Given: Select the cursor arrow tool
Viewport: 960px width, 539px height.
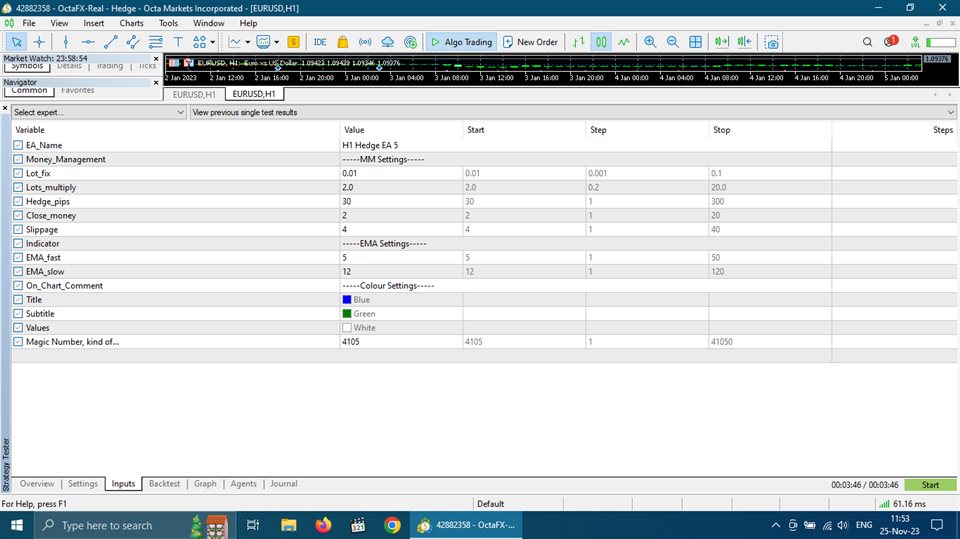Looking at the screenshot, I should pos(17,42).
